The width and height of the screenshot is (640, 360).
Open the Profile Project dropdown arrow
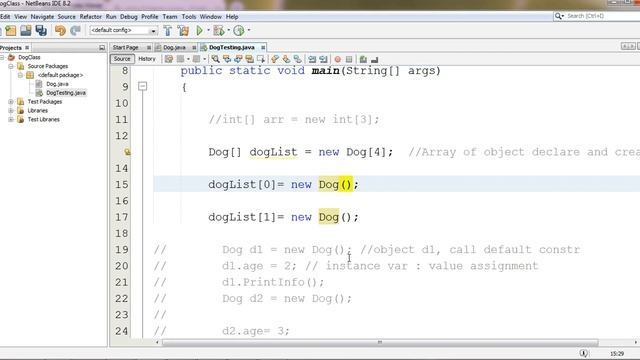pyautogui.click(x=249, y=30)
